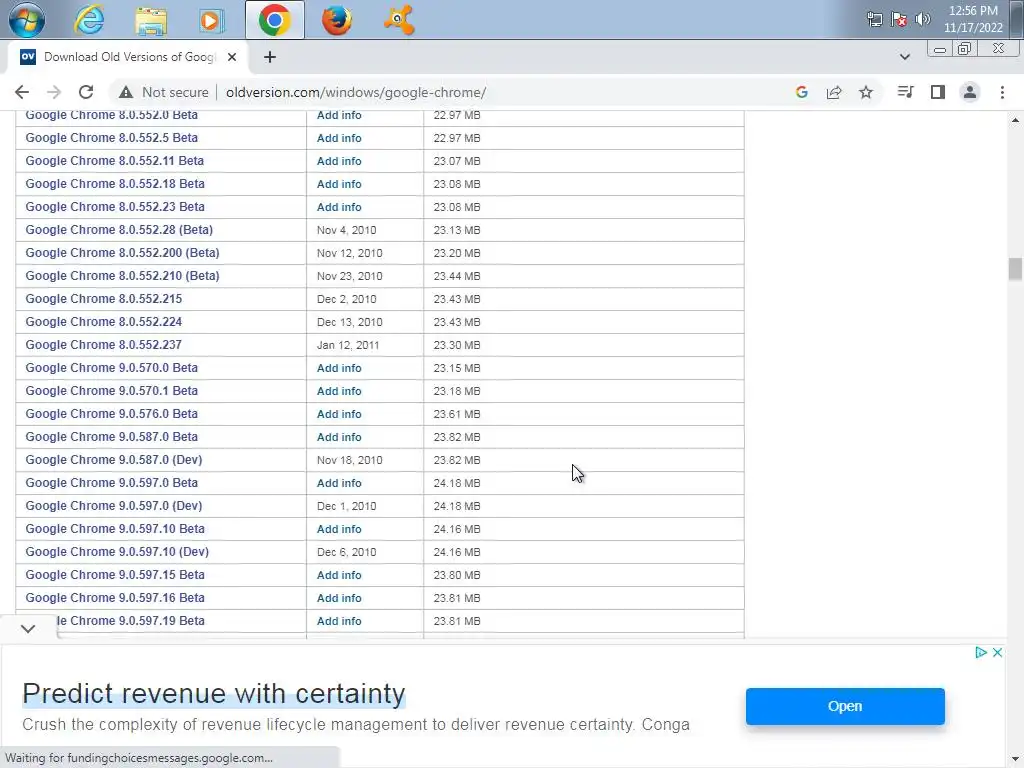This screenshot has height=768, width=1024.
Task: Open a new tab with the plus button
Action: pos(270,57)
